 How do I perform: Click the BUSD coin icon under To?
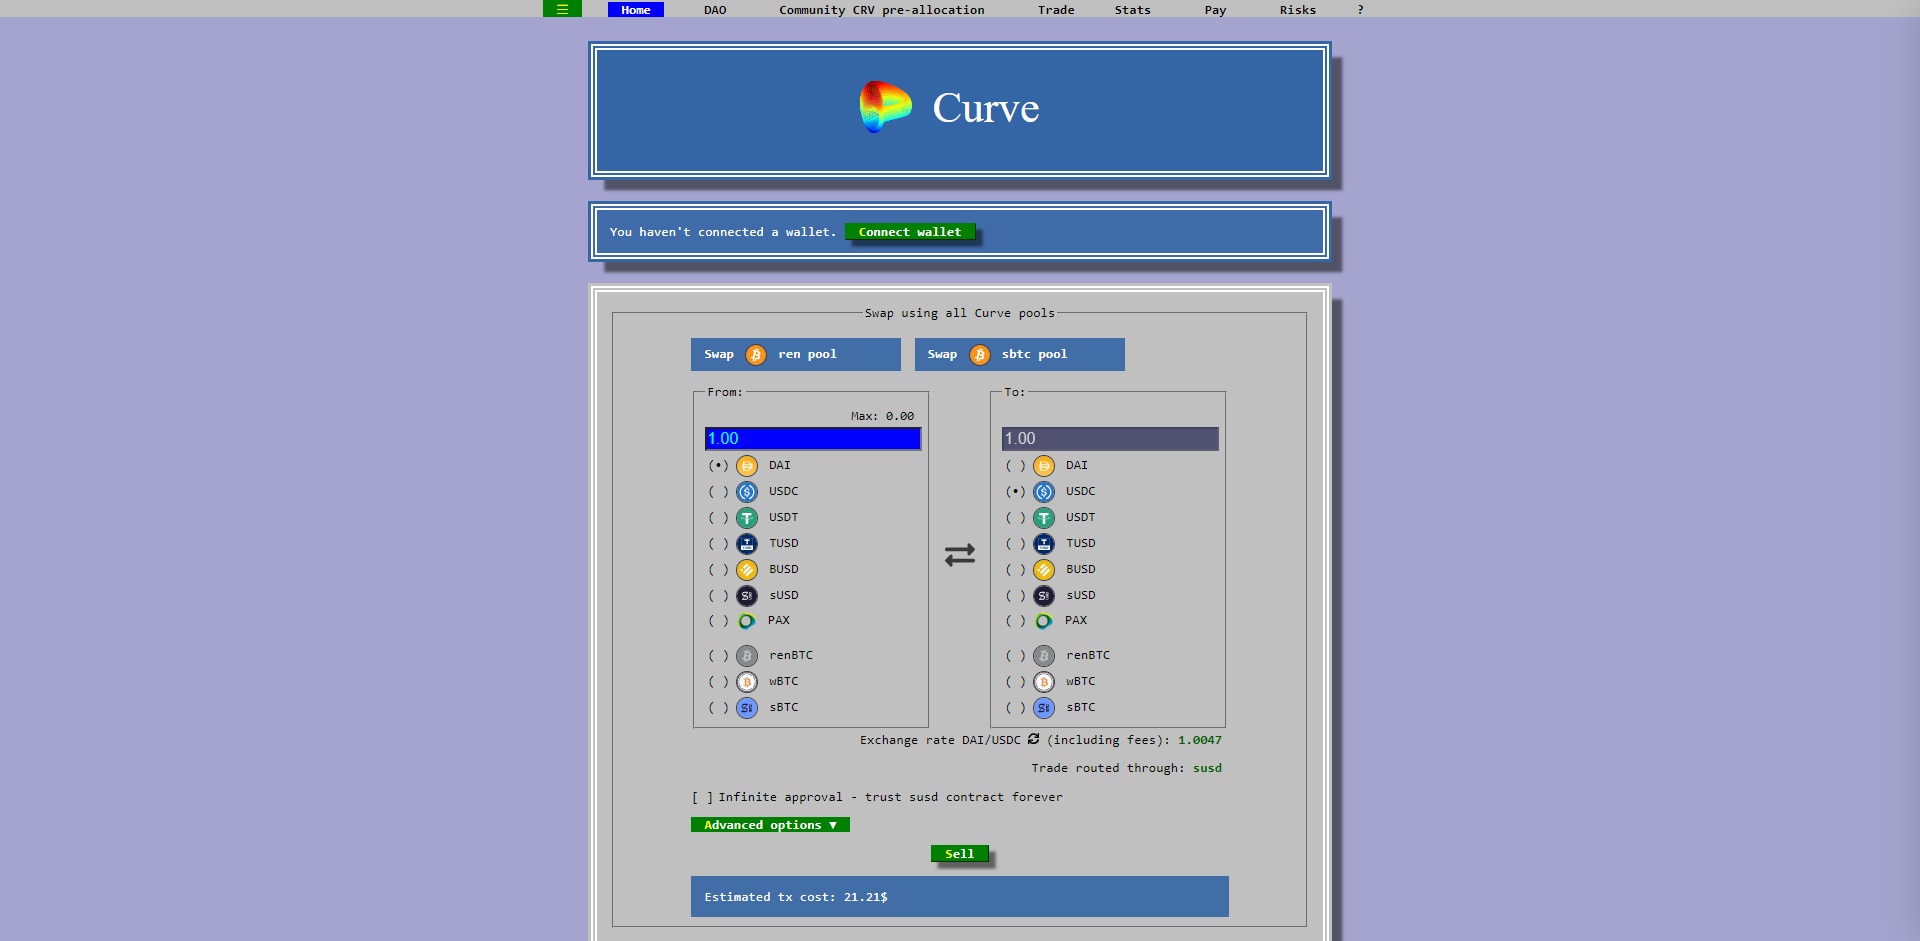coord(1044,570)
